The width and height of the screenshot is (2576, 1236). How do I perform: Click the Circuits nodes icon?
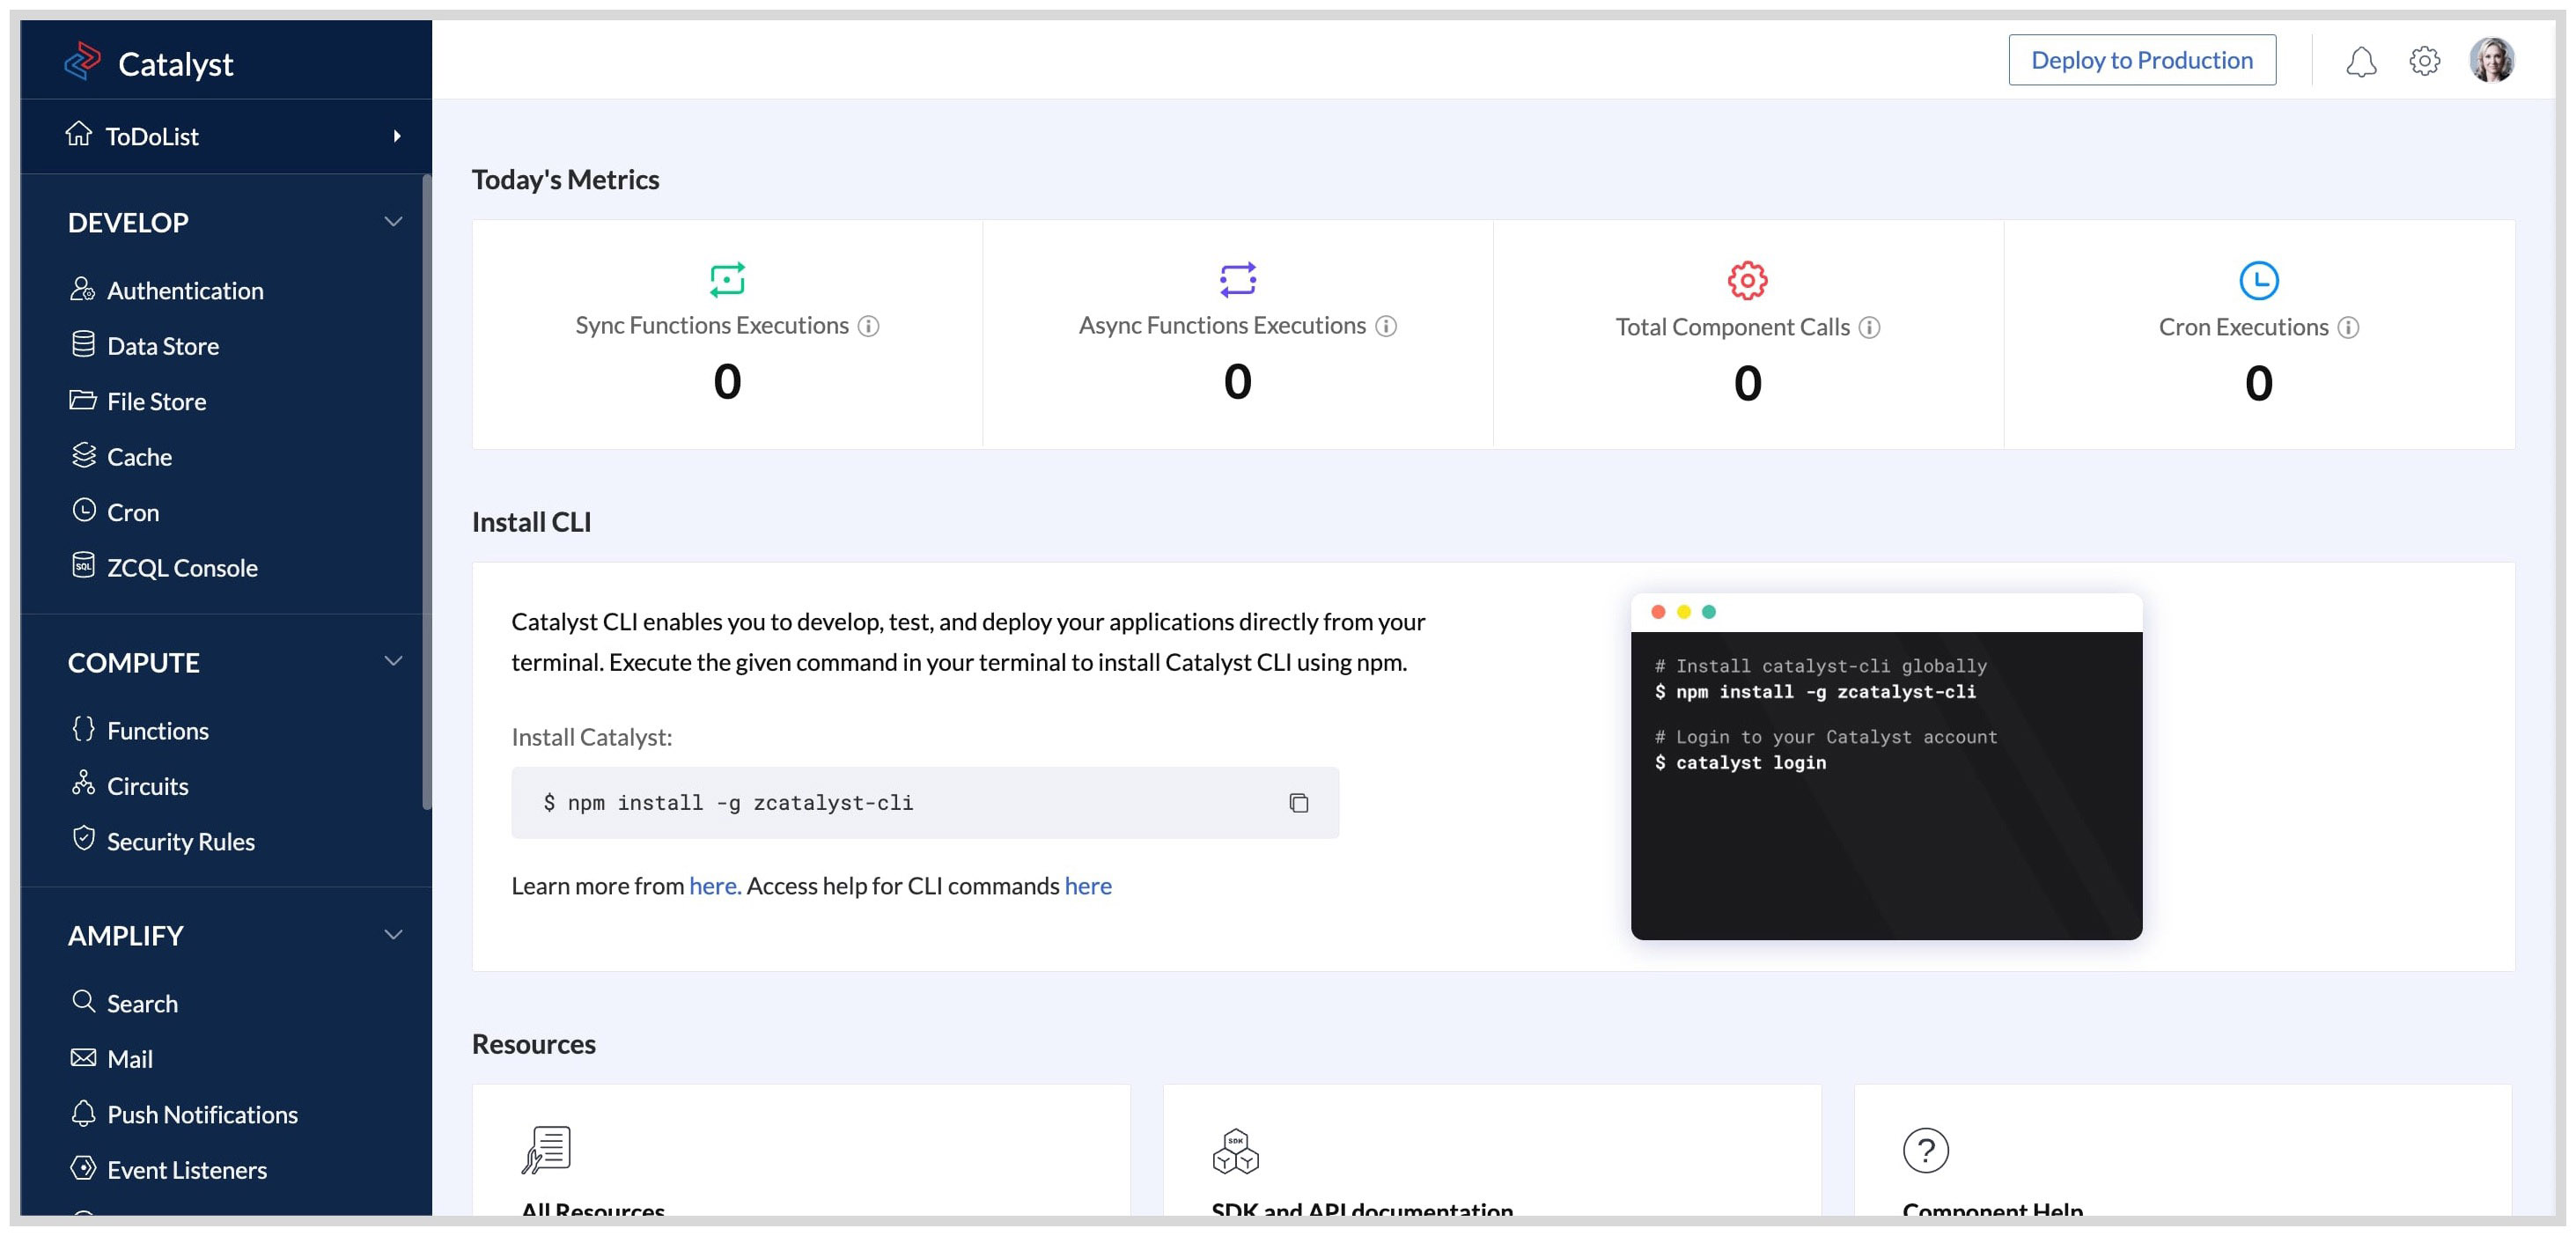83,783
